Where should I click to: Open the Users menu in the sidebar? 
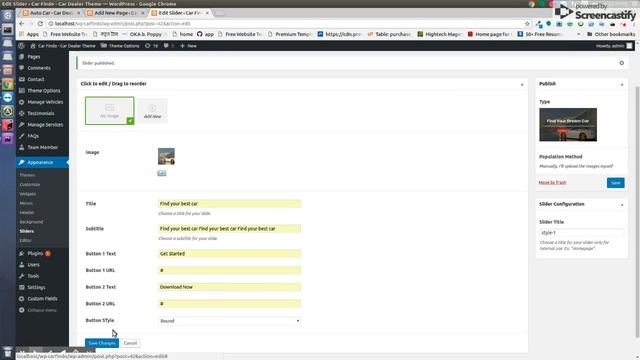pyautogui.click(x=33, y=264)
